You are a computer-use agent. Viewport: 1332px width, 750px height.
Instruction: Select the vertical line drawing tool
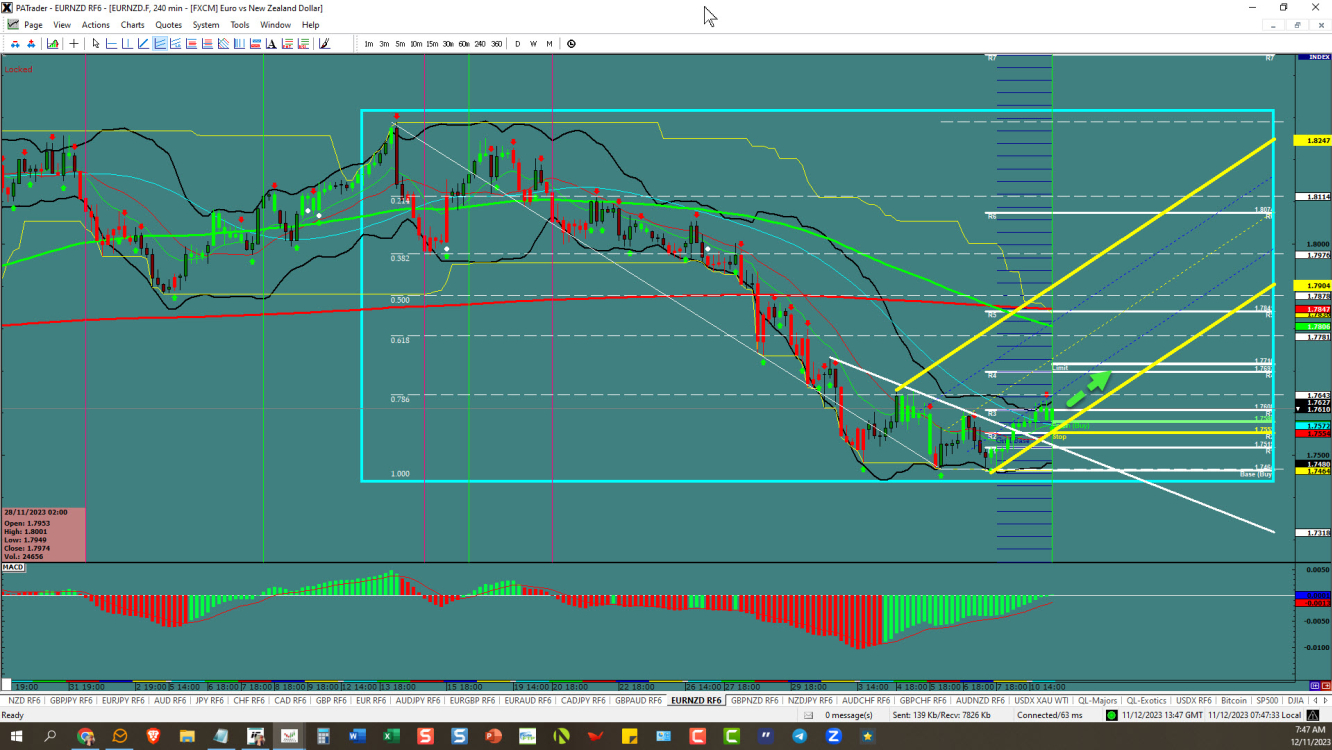(127, 44)
